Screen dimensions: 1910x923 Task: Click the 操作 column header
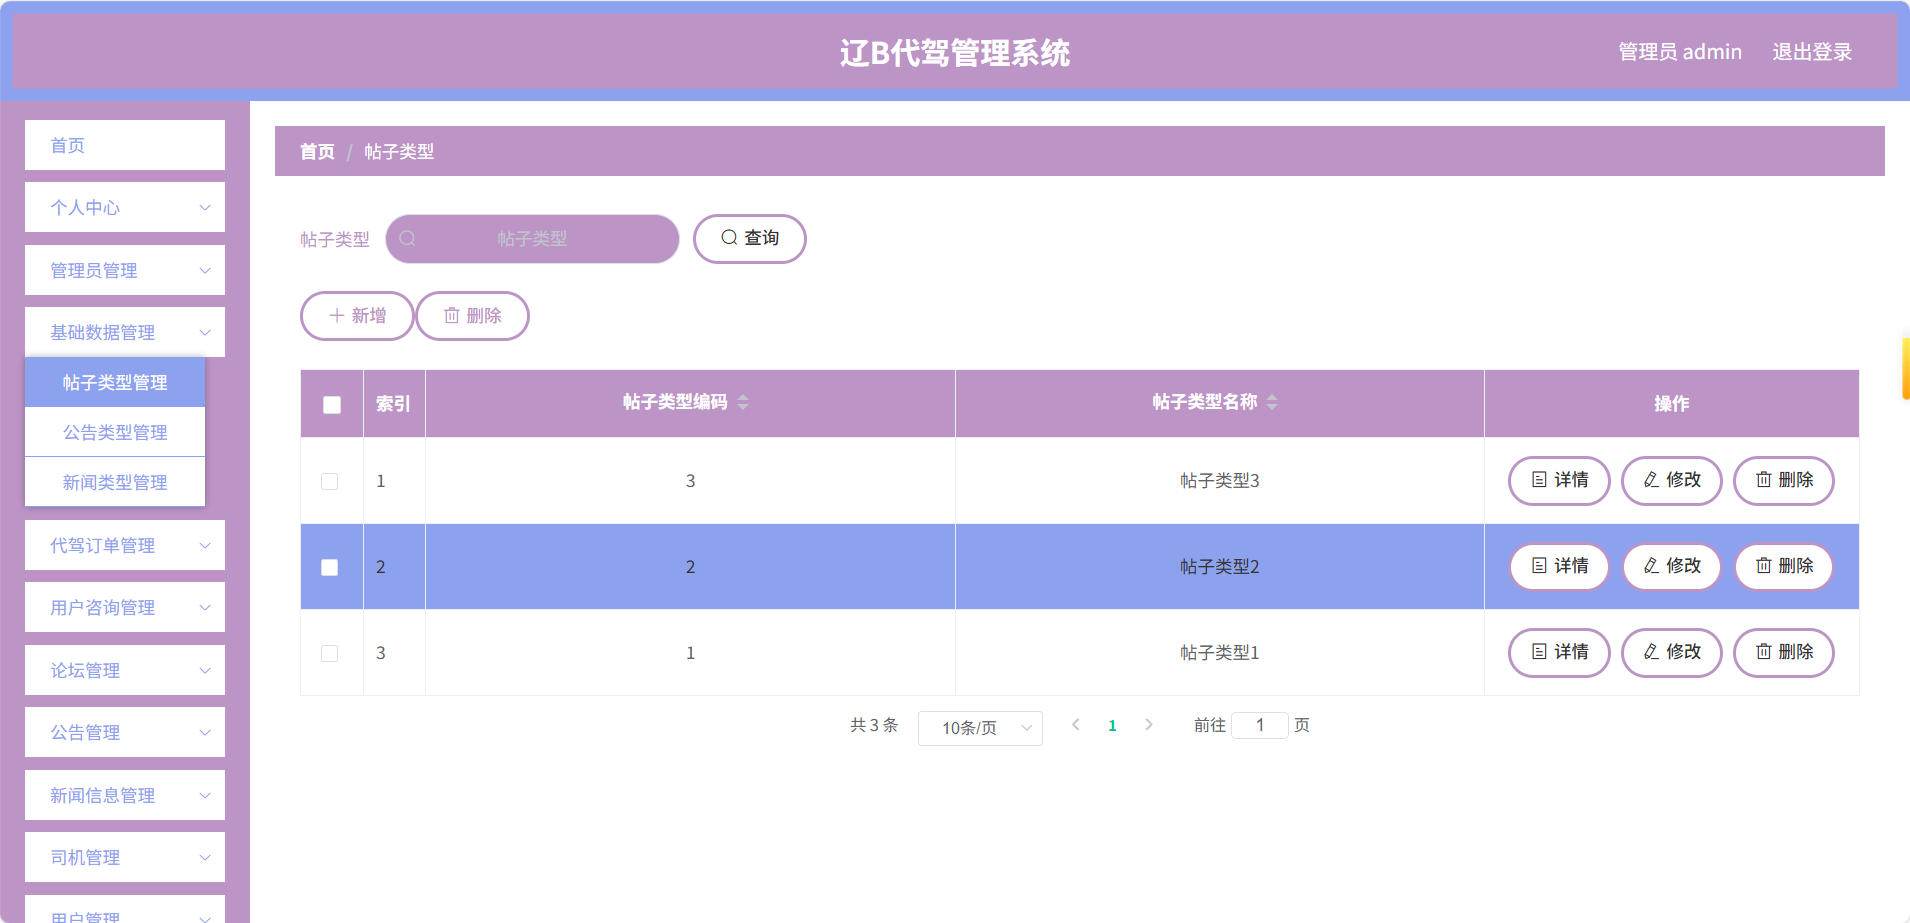(1671, 404)
